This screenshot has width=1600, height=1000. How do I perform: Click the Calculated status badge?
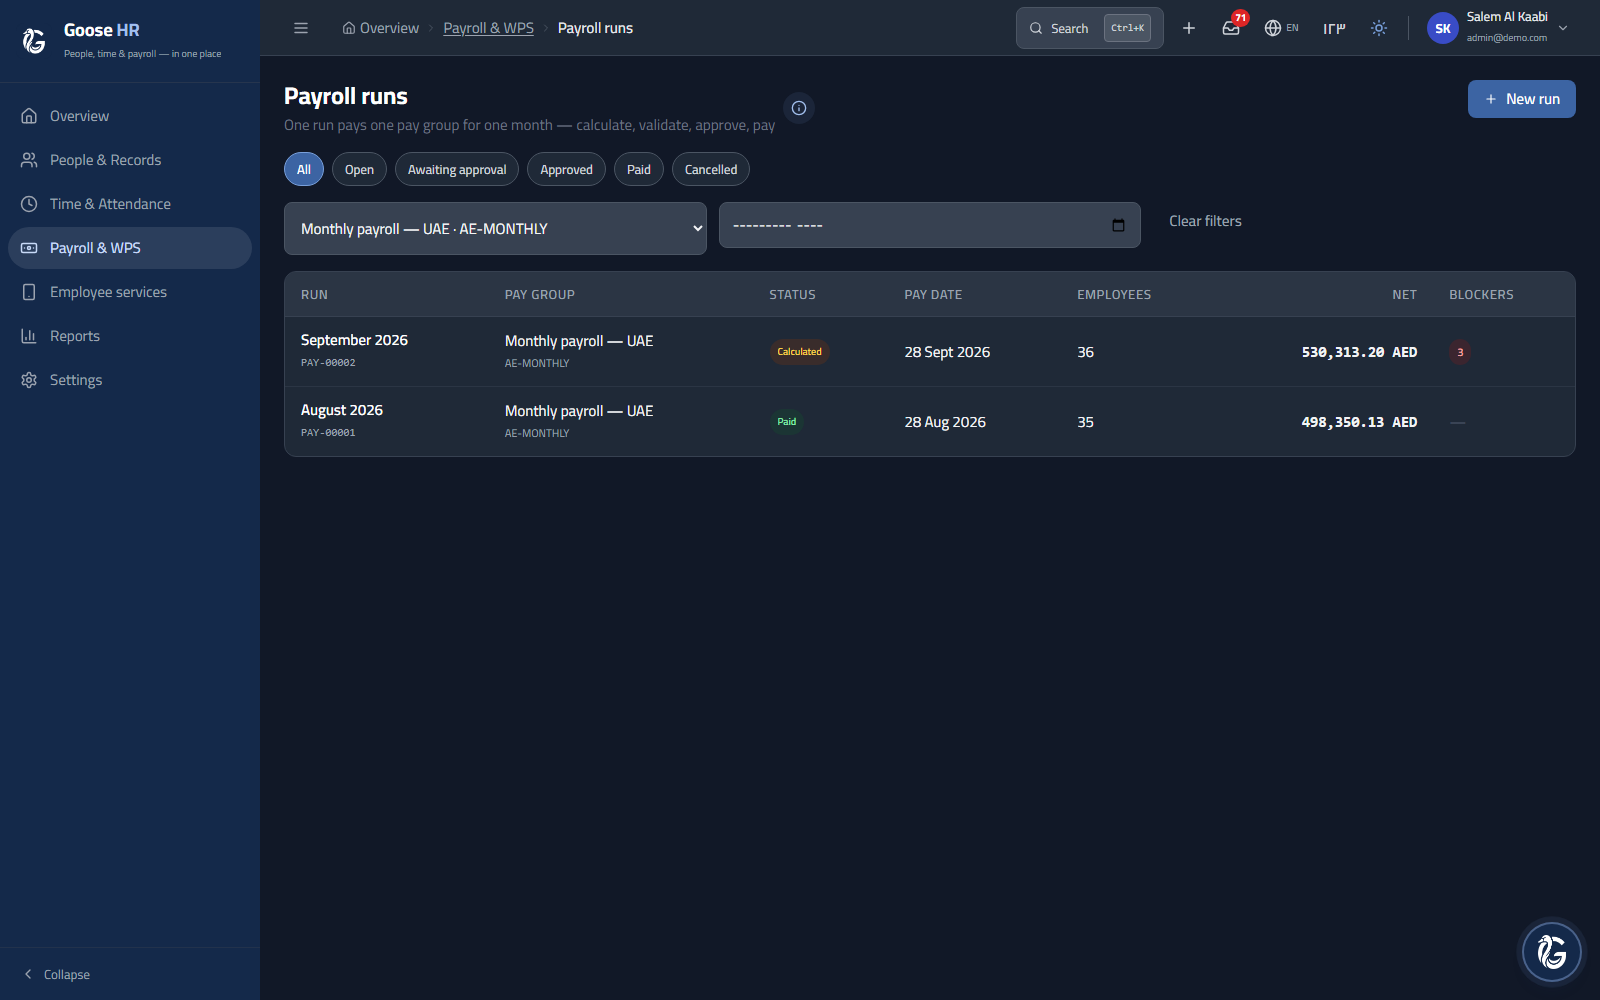(799, 352)
